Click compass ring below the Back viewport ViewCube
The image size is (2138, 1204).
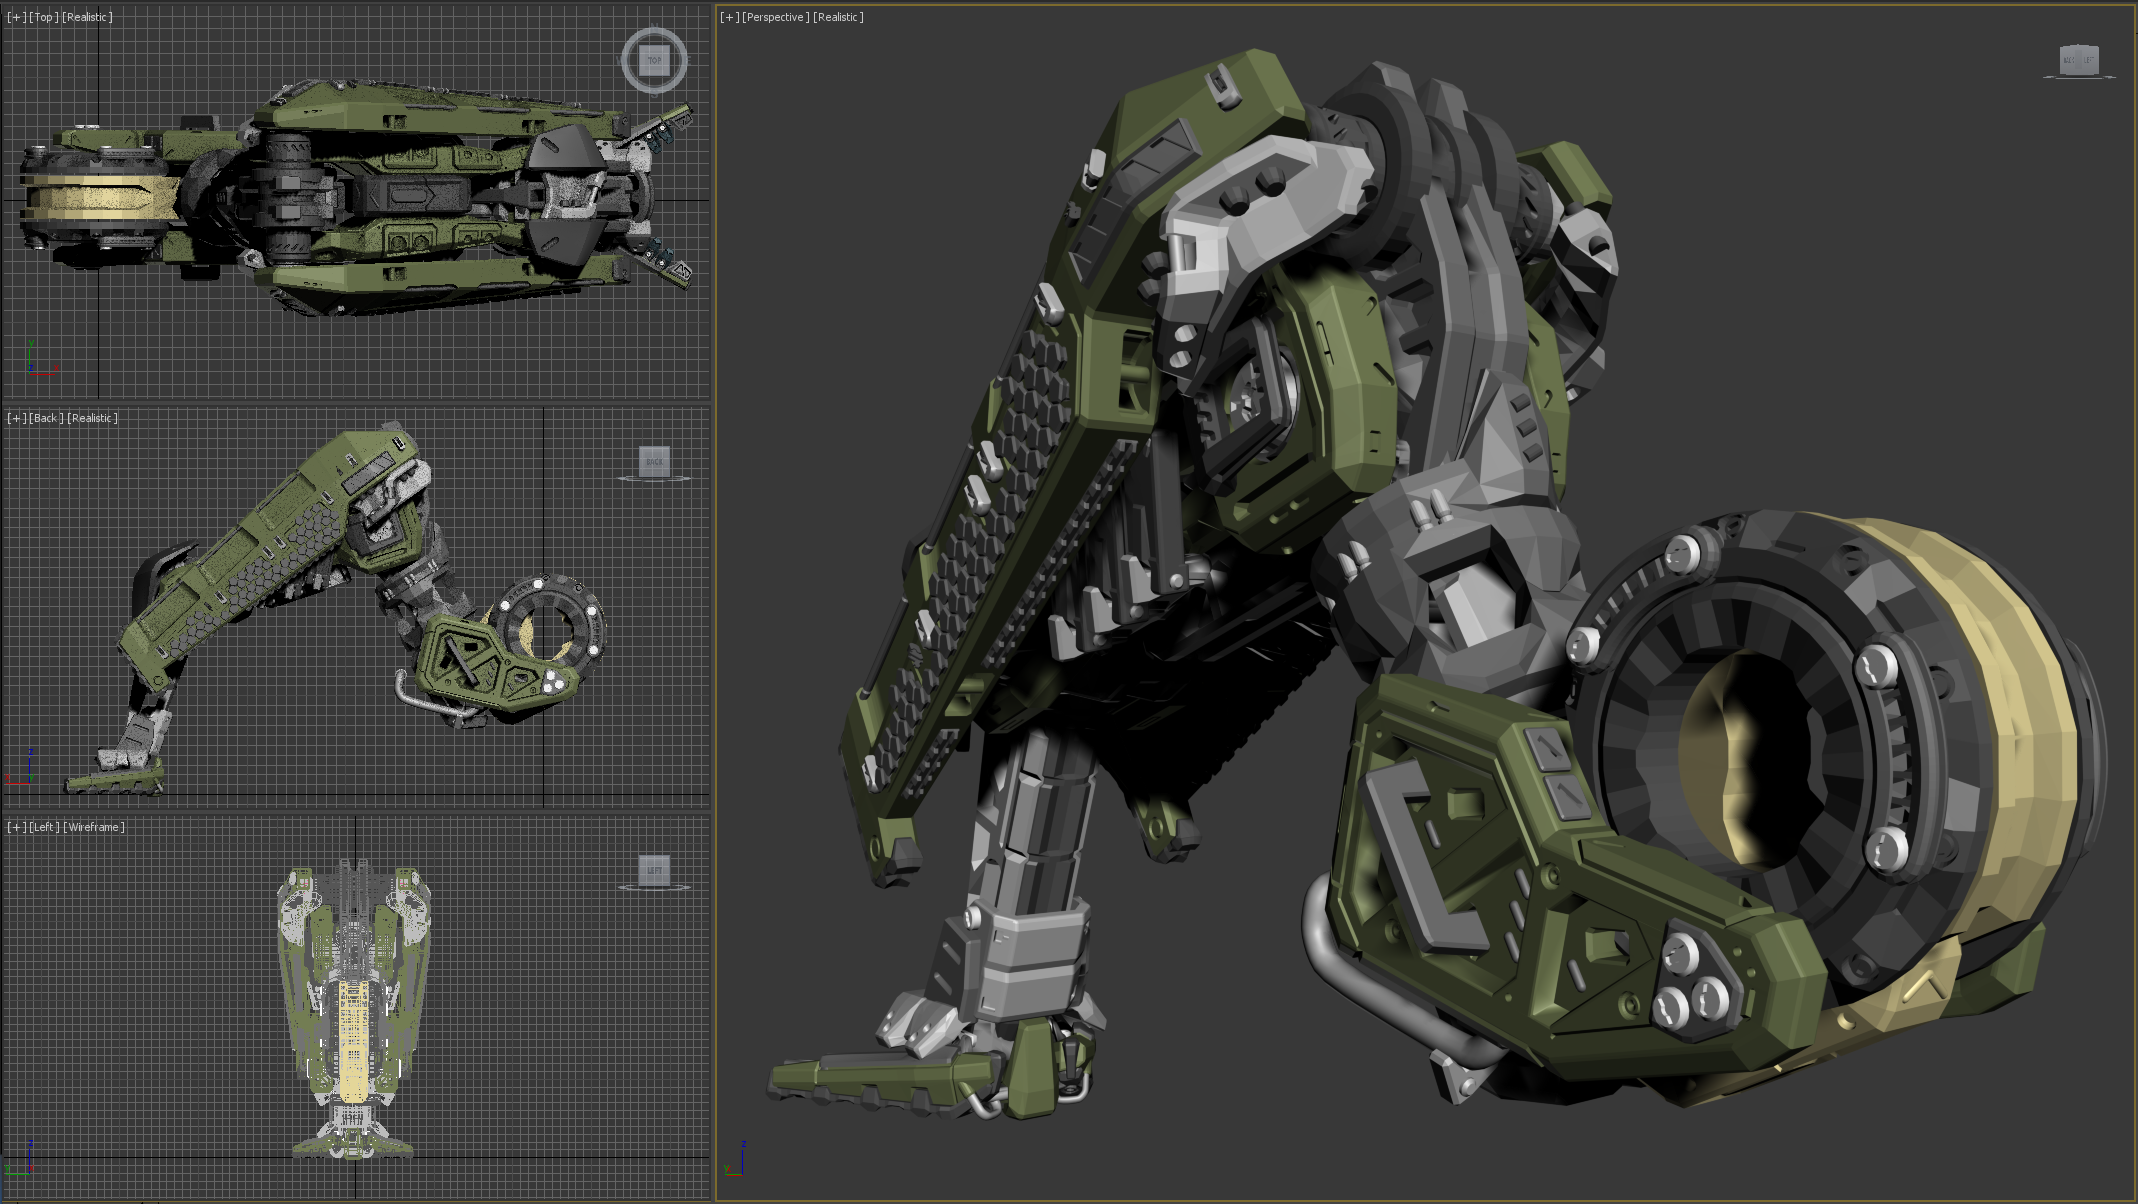coord(654,480)
